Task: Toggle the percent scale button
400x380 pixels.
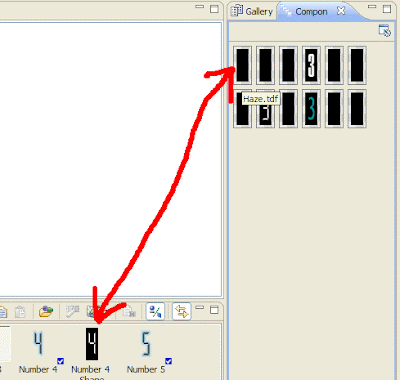Action: (155, 312)
